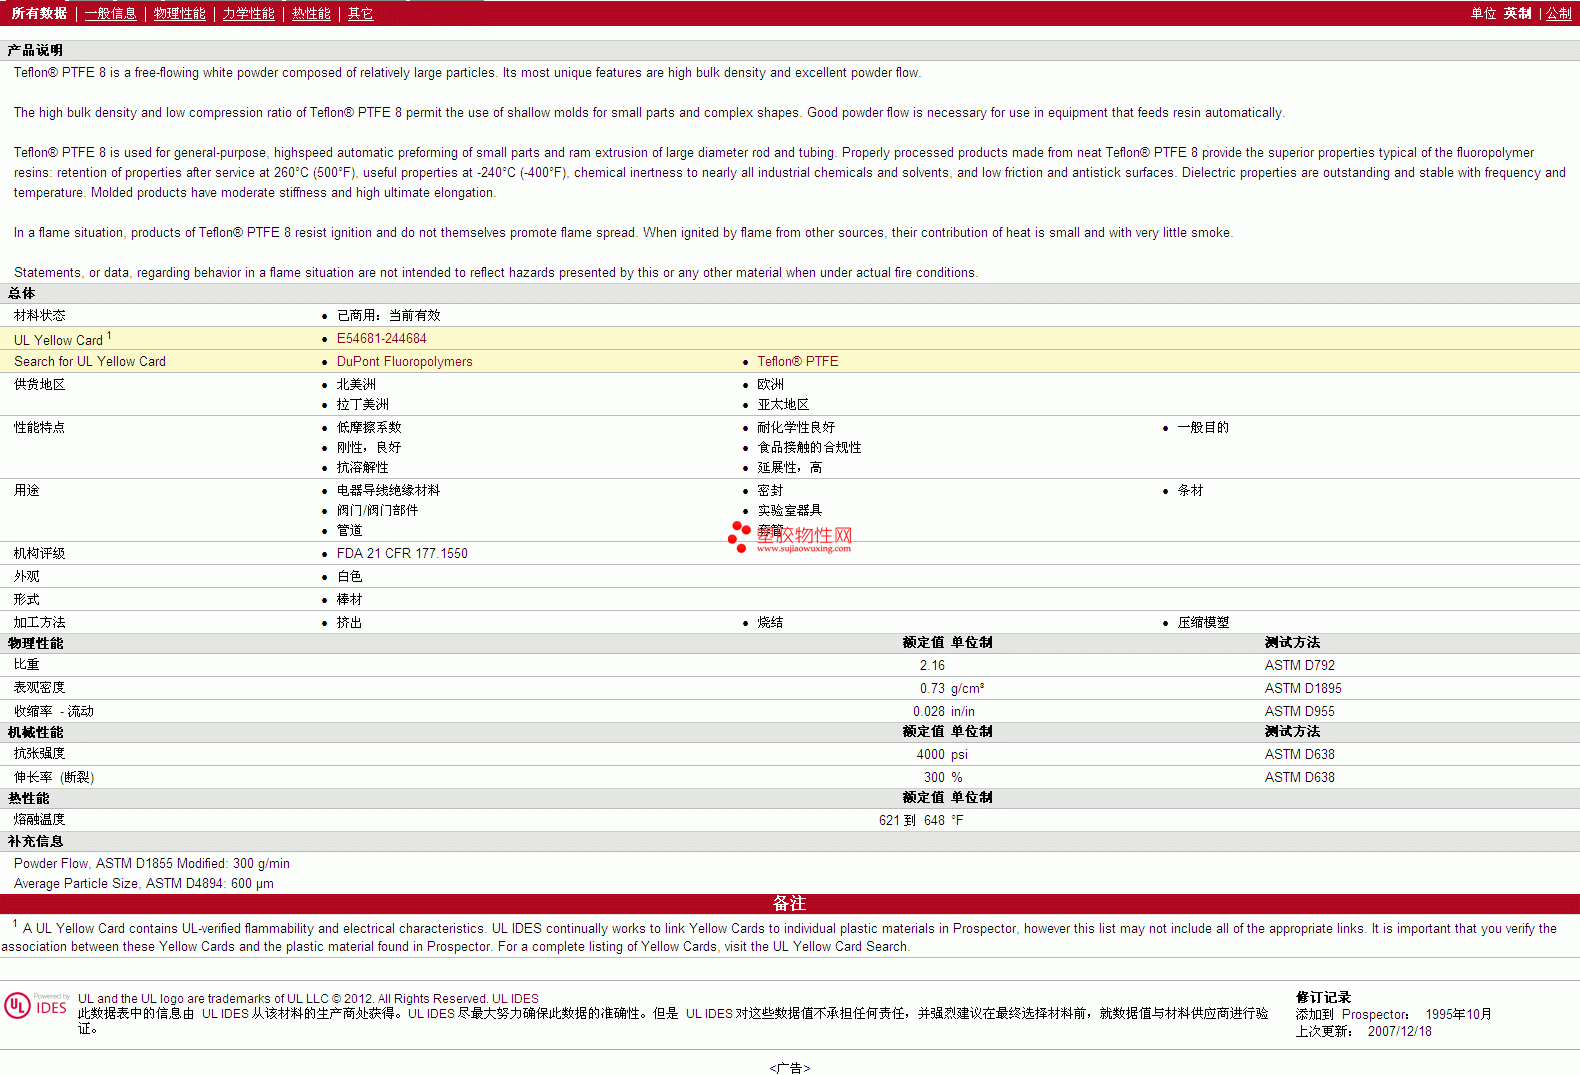The width and height of the screenshot is (1580, 1075).
Task: Click the ASTM D1895 test method
Action: [x=1303, y=689]
